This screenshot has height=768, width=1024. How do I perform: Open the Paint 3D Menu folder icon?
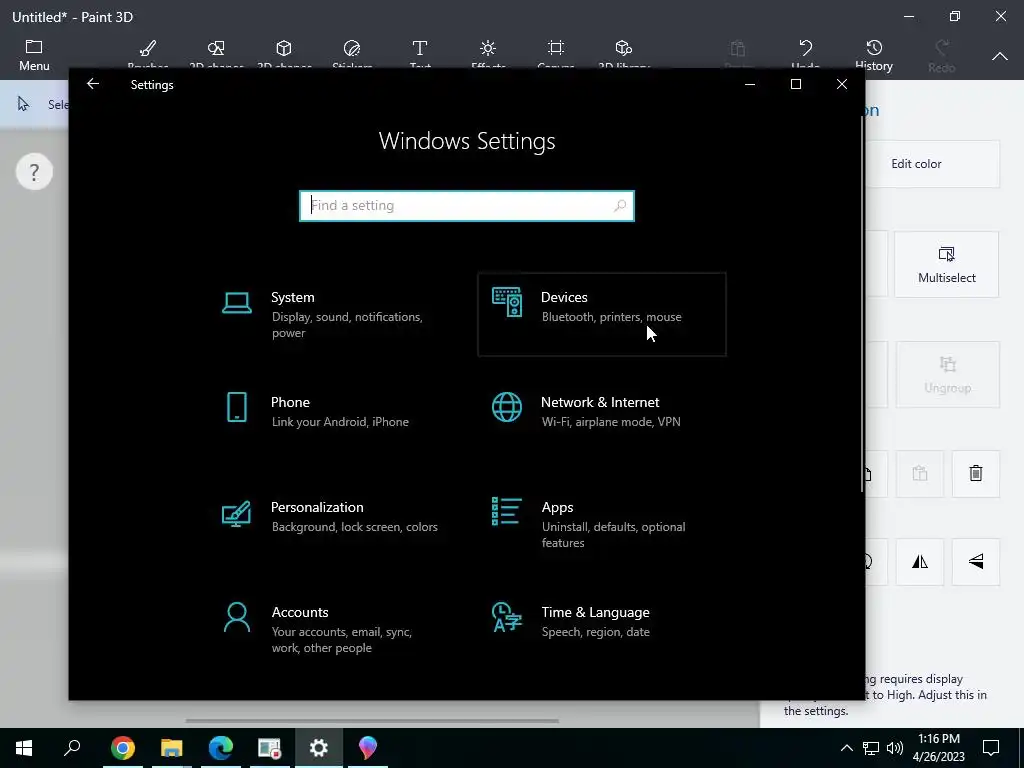(x=34, y=47)
